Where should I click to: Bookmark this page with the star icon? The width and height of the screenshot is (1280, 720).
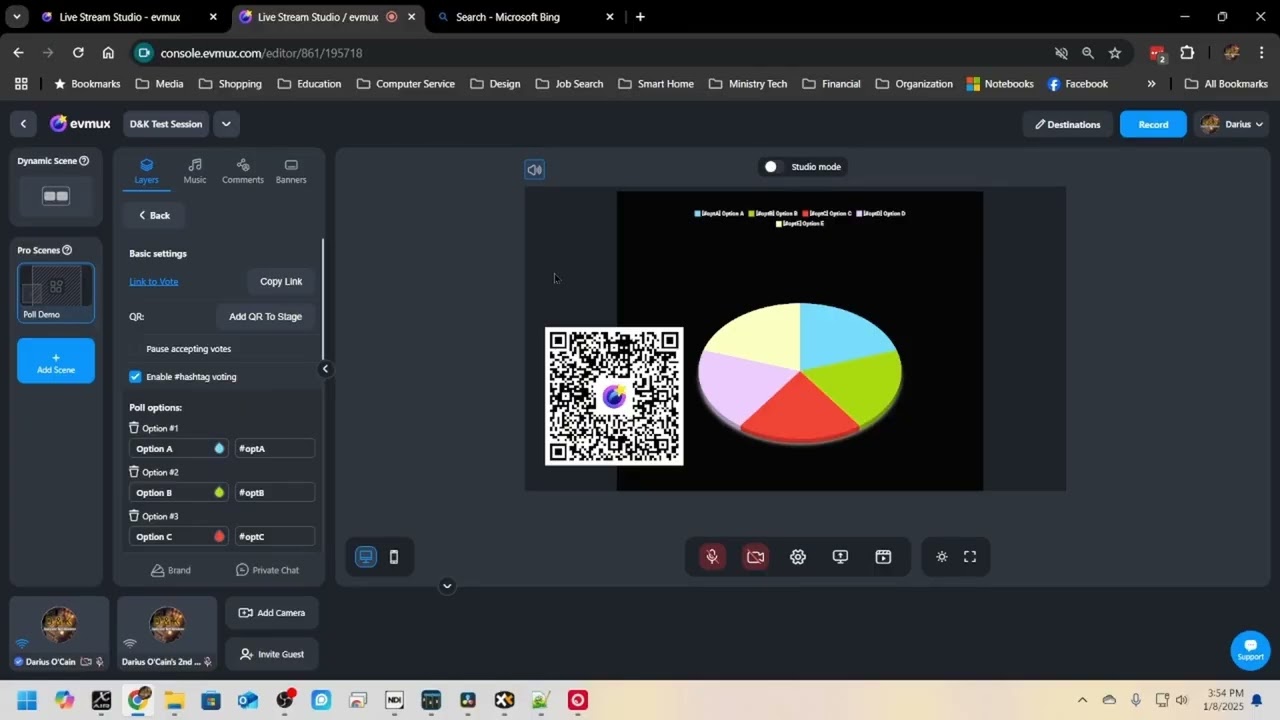click(x=1115, y=53)
